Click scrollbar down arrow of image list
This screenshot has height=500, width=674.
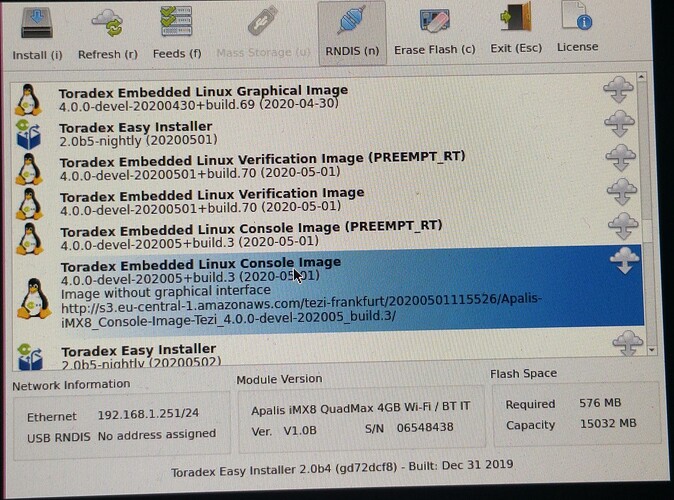coord(652,350)
